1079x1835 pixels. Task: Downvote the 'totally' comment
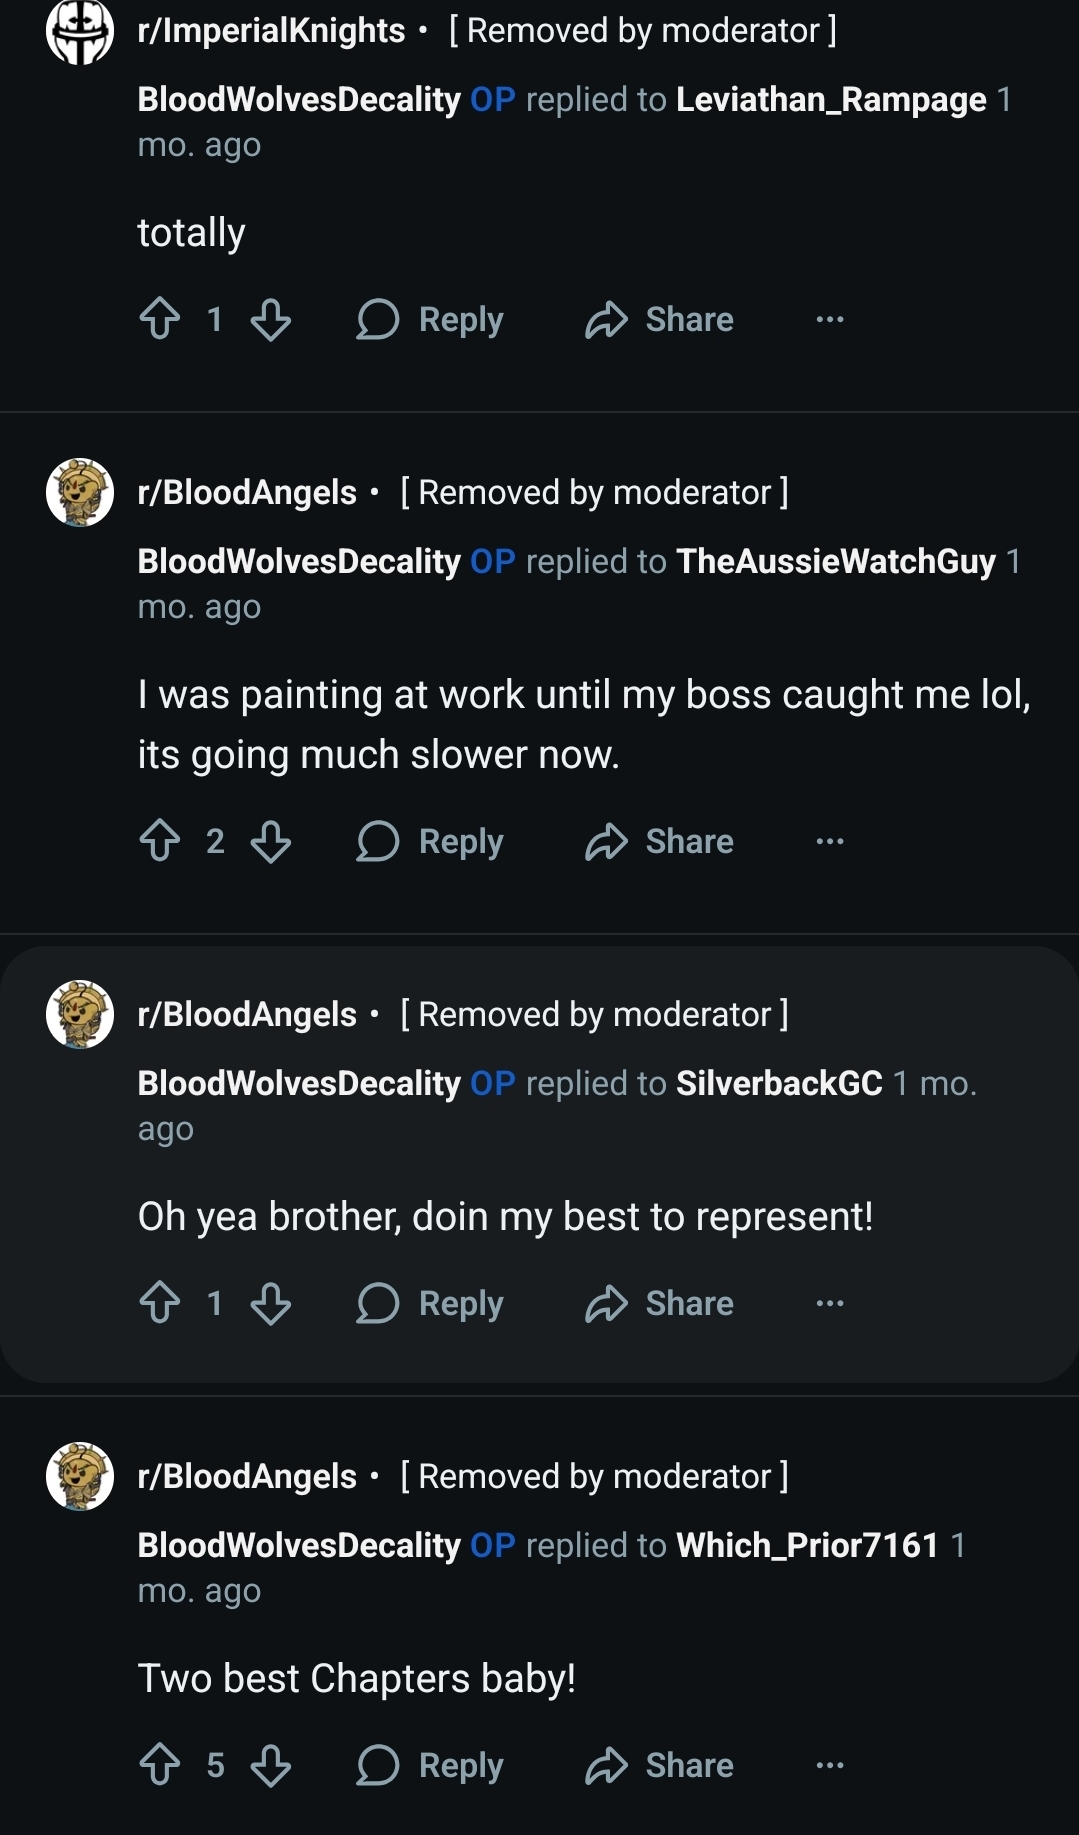(270, 320)
